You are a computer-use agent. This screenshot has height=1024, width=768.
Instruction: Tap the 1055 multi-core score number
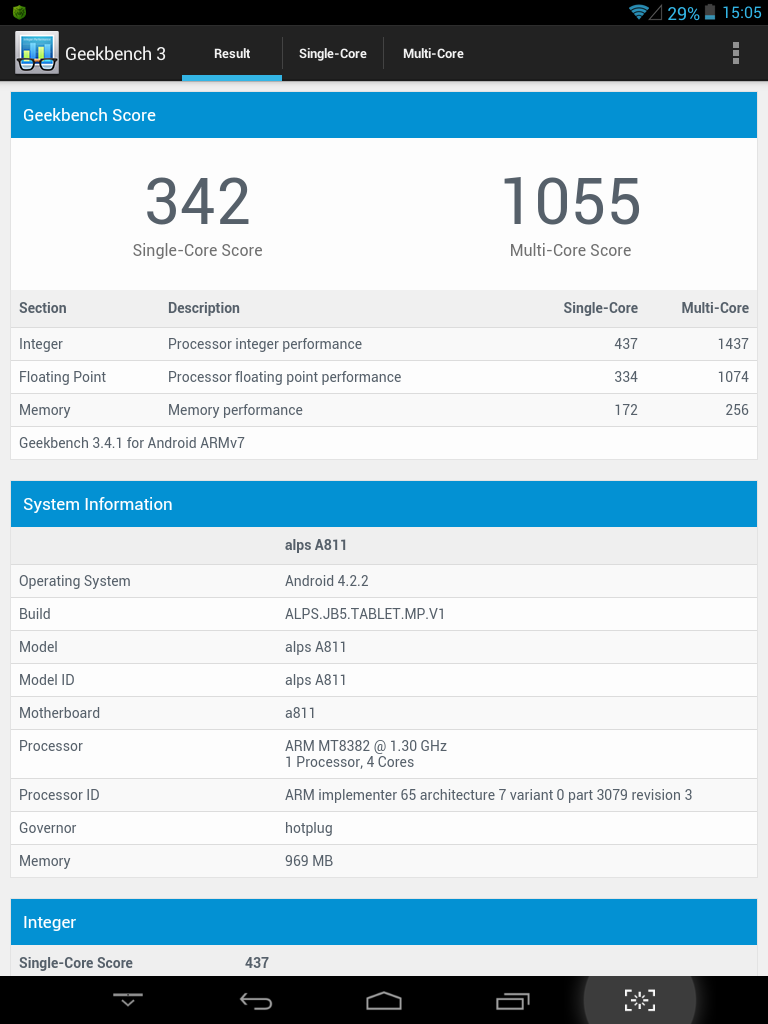point(571,201)
